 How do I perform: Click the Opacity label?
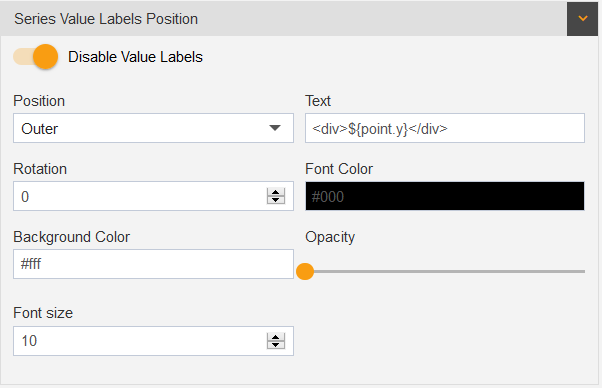(x=330, y=237)
